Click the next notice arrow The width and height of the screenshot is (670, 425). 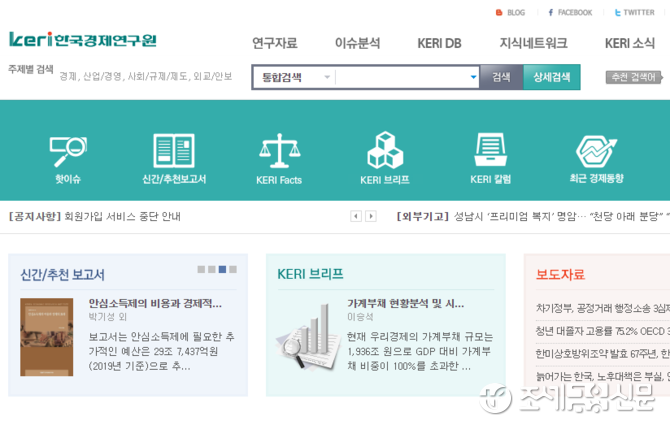371,216
